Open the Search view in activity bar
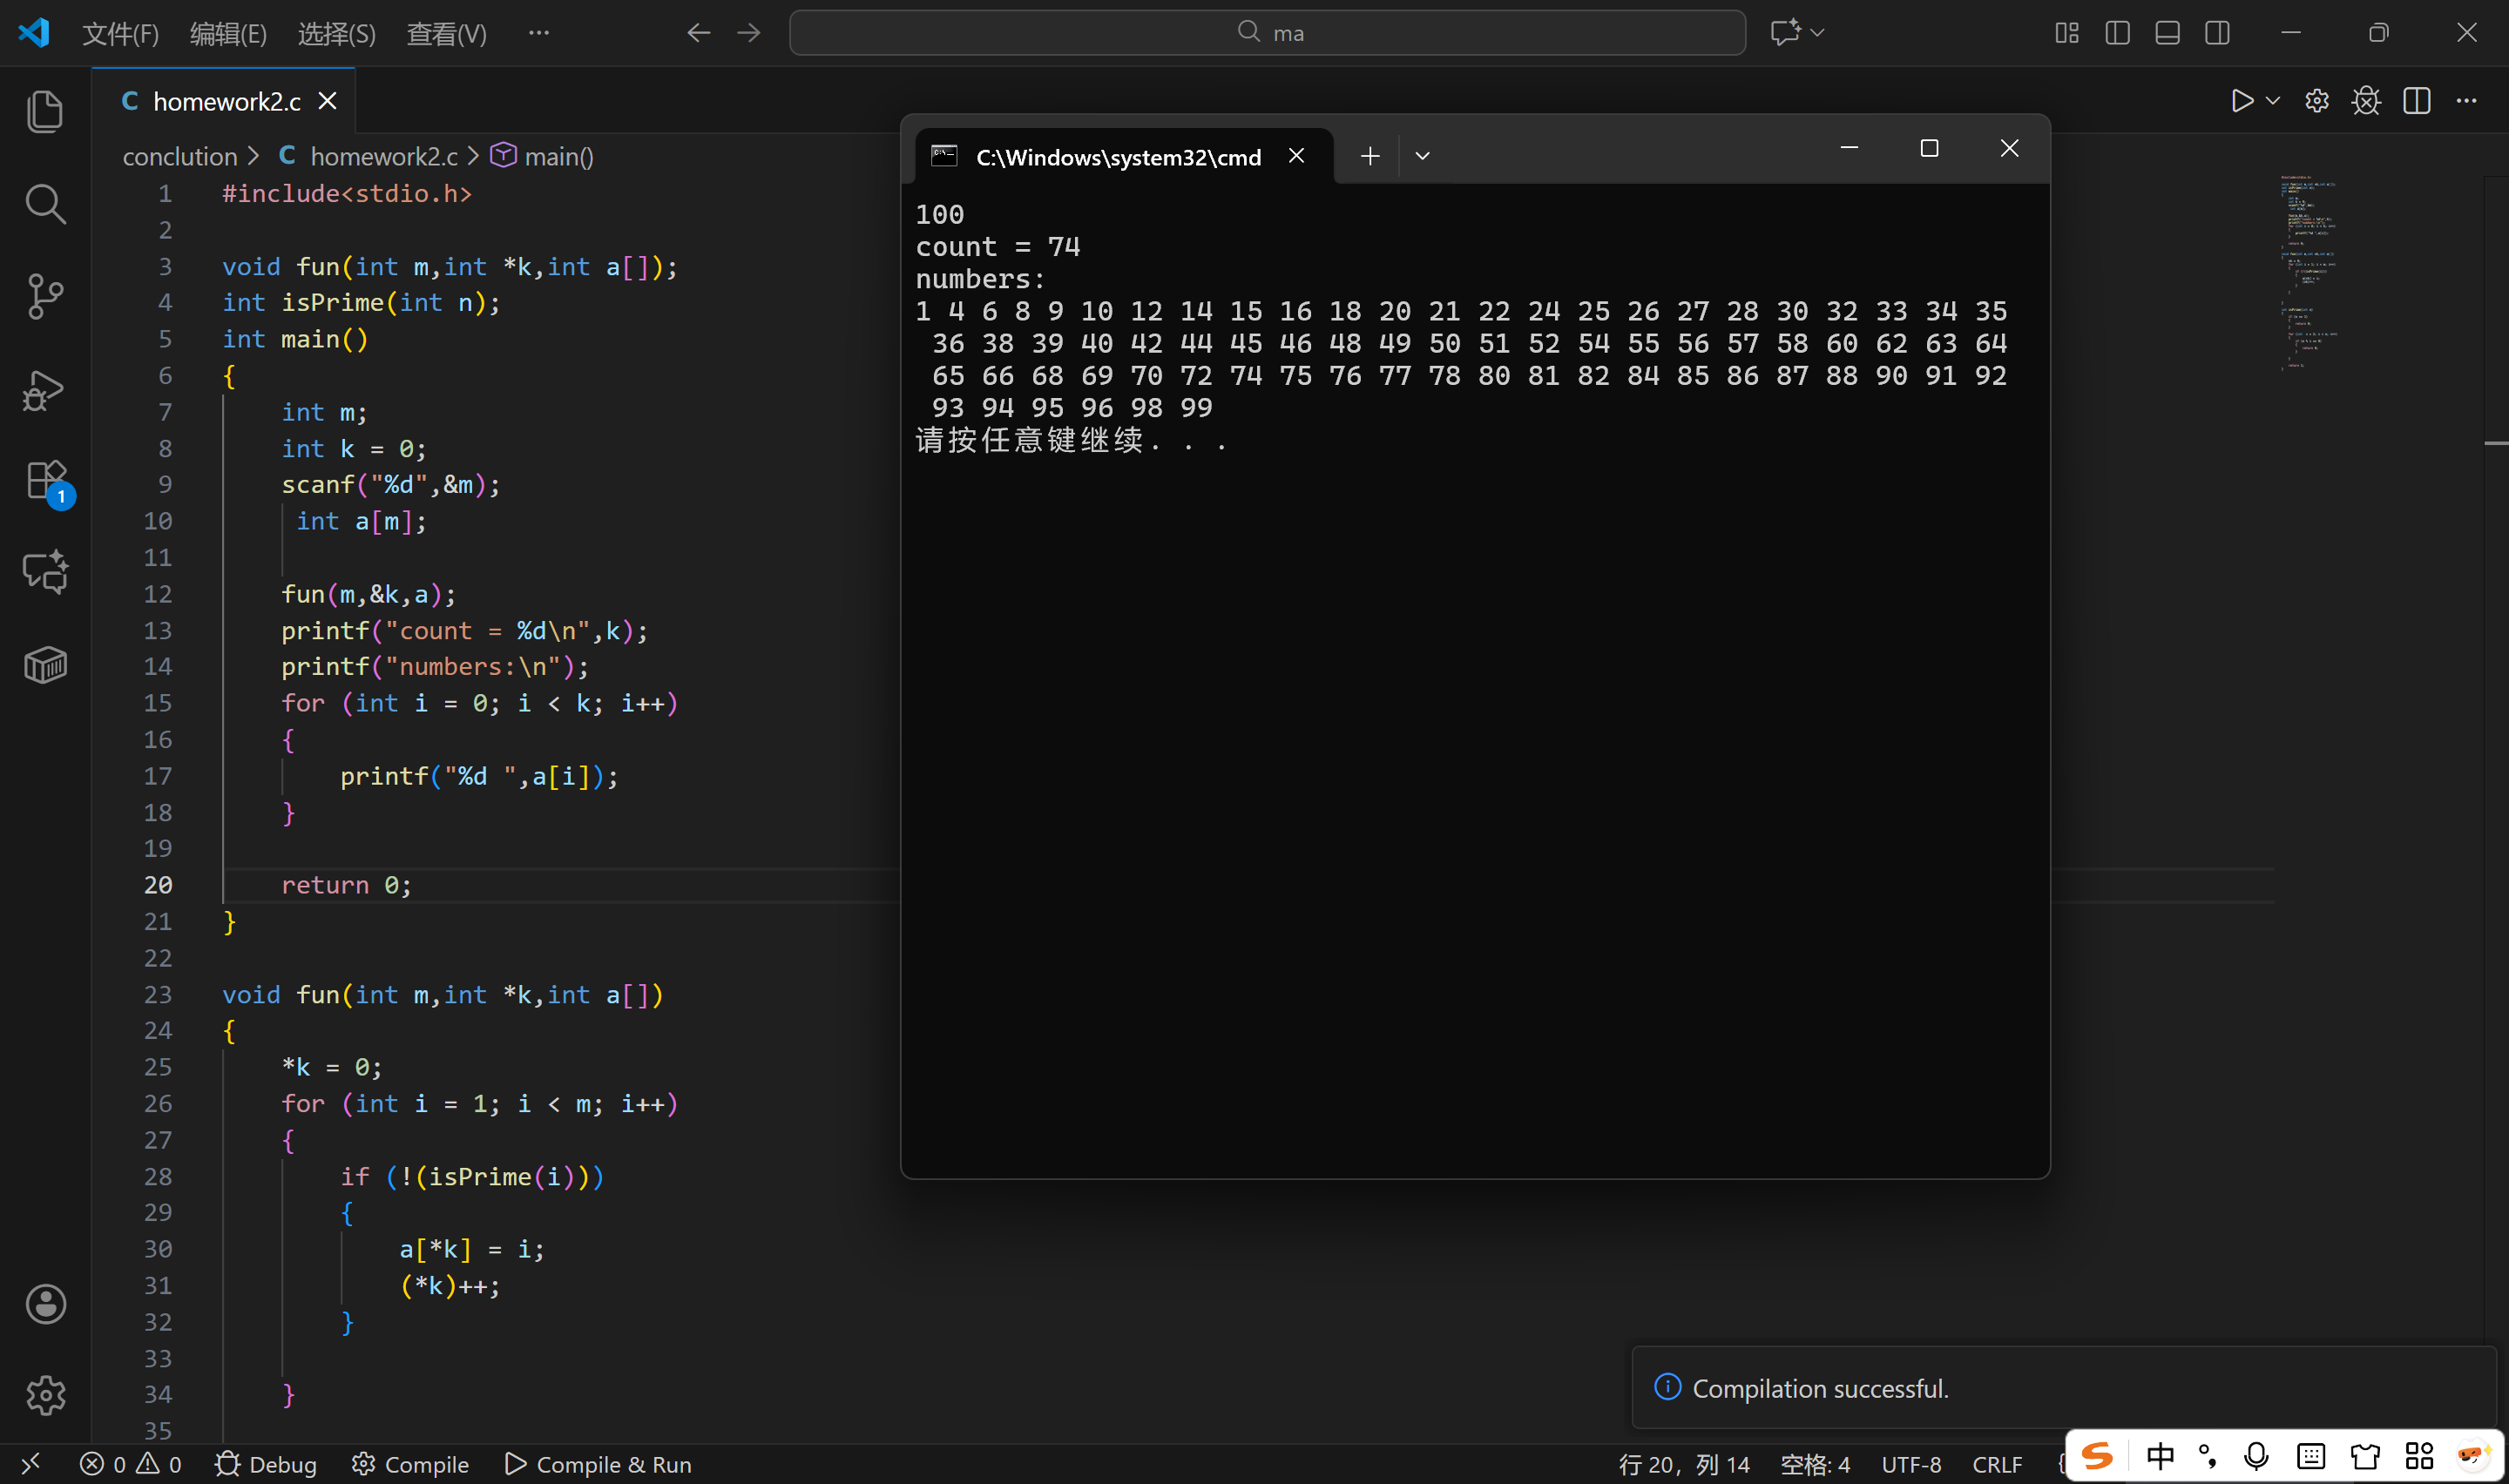2509x1484 pixels. 45,204
